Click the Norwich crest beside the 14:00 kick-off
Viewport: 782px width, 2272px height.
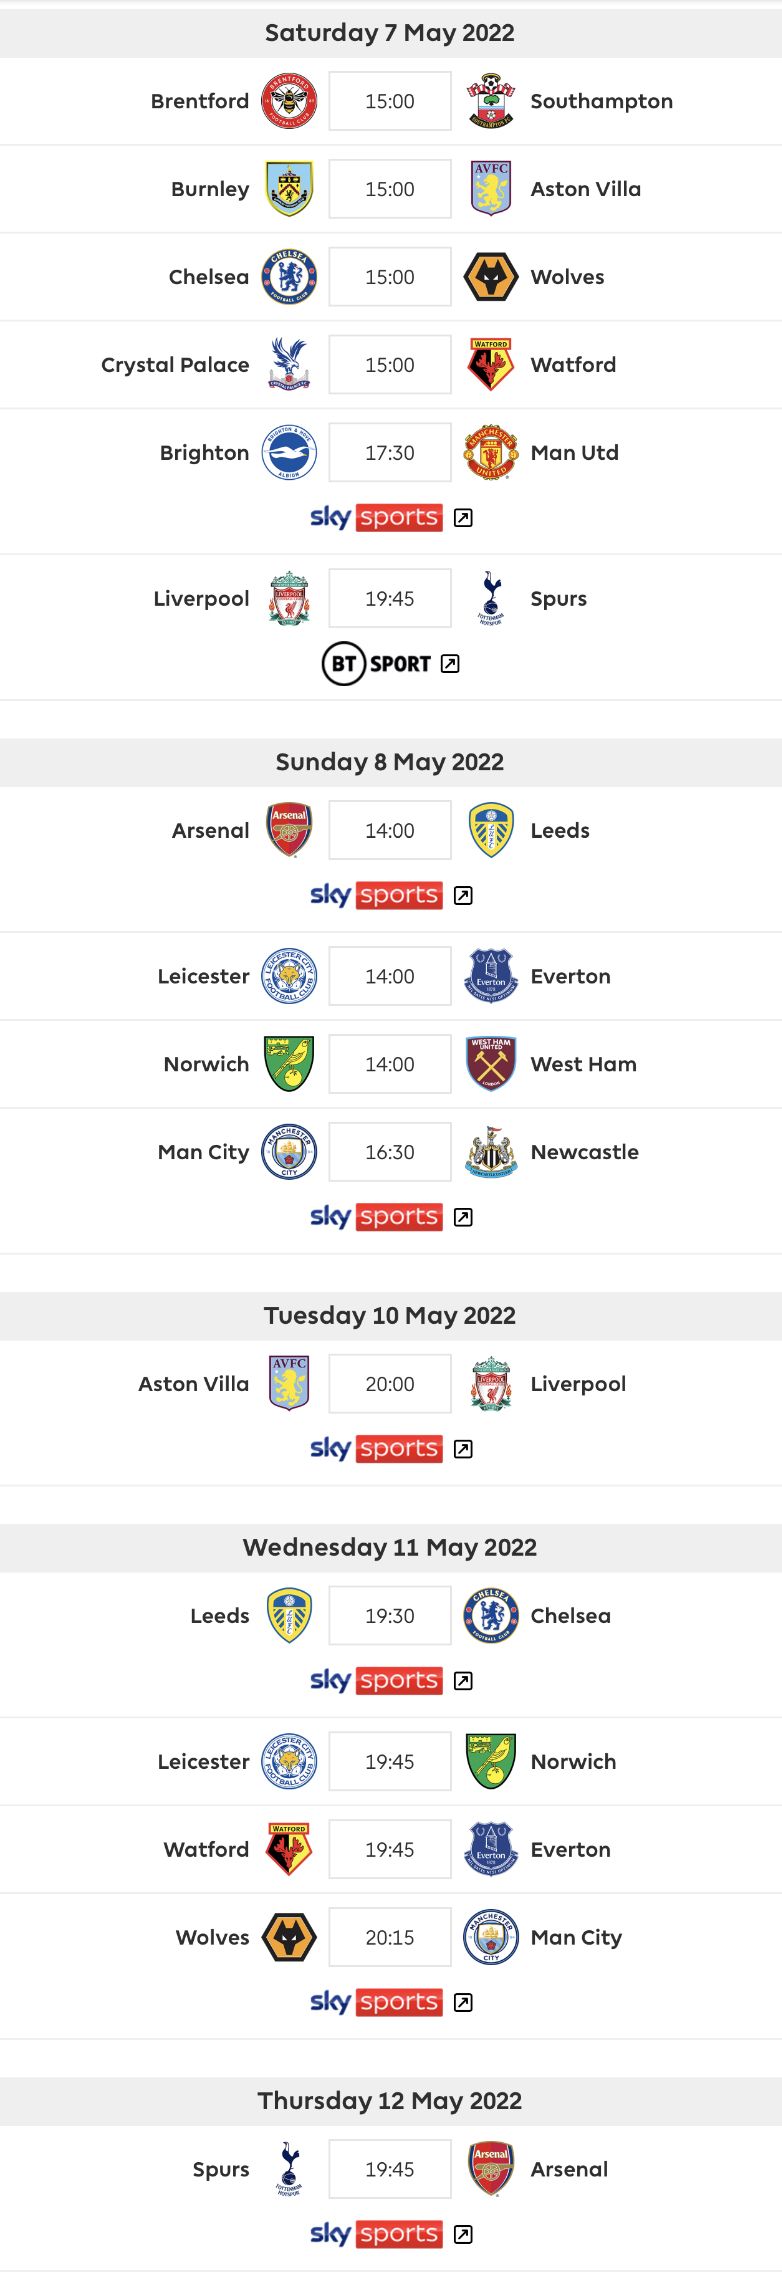289,1064
